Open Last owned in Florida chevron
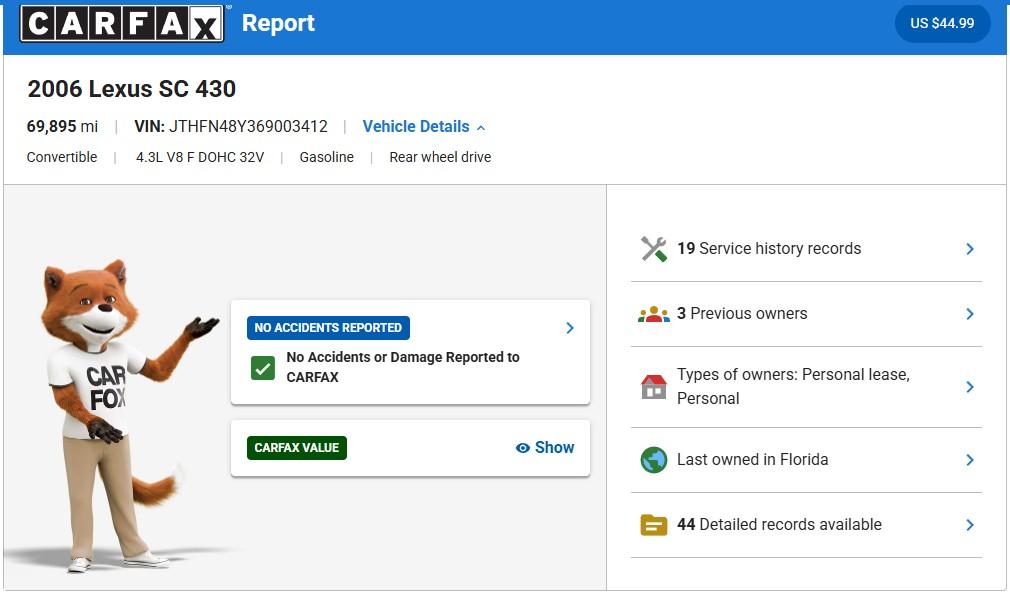Image resolution: width=1010 pixels, height=598 pixels. [x=969, y=460]
